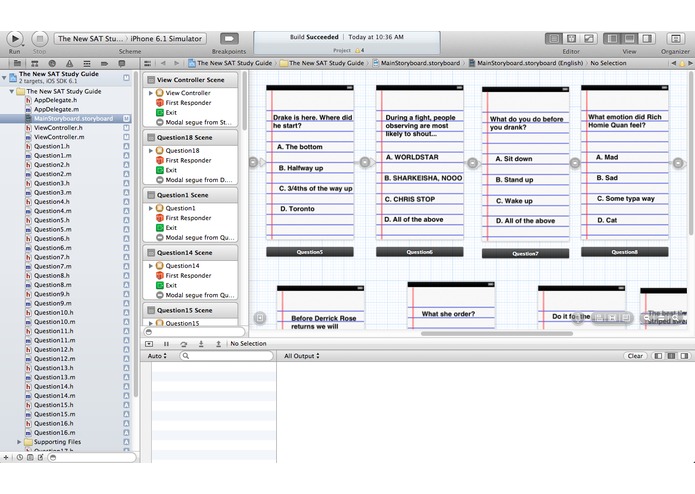Click Step out debug icon
Image resolution: width=695 pixels, height=494 pixels.
pos(218,344)
